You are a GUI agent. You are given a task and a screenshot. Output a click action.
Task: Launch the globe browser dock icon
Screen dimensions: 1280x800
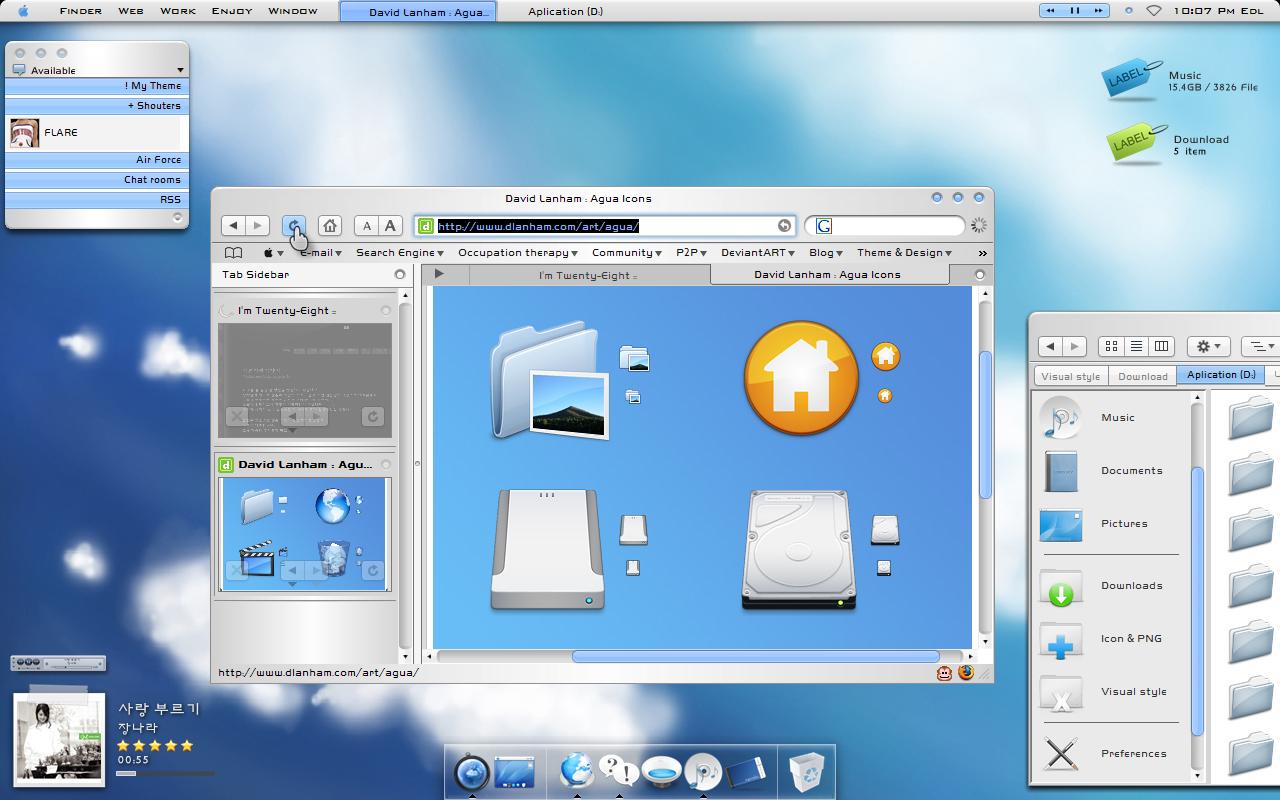576,771
